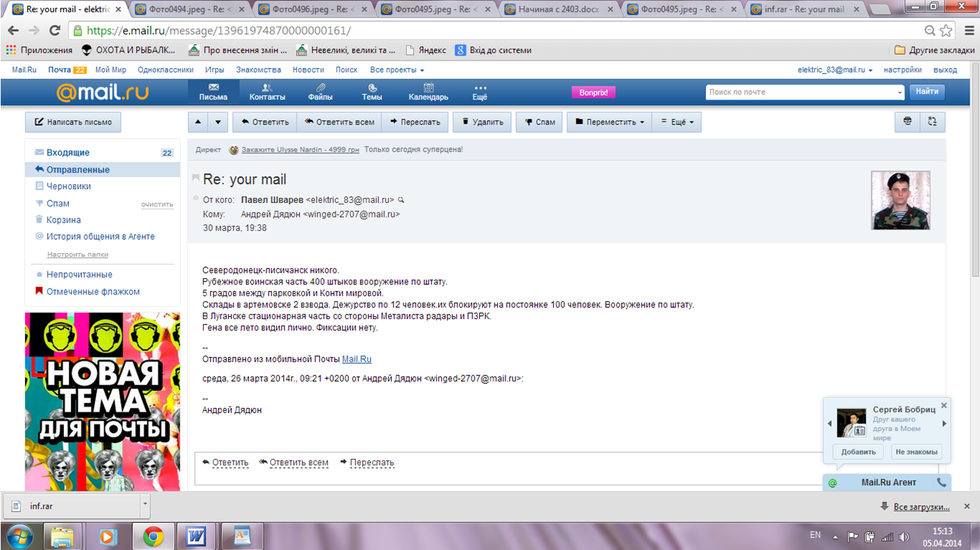The image size is (980, 550).
Task: Expand the Все проекты menu
Action: pos(397,70)
